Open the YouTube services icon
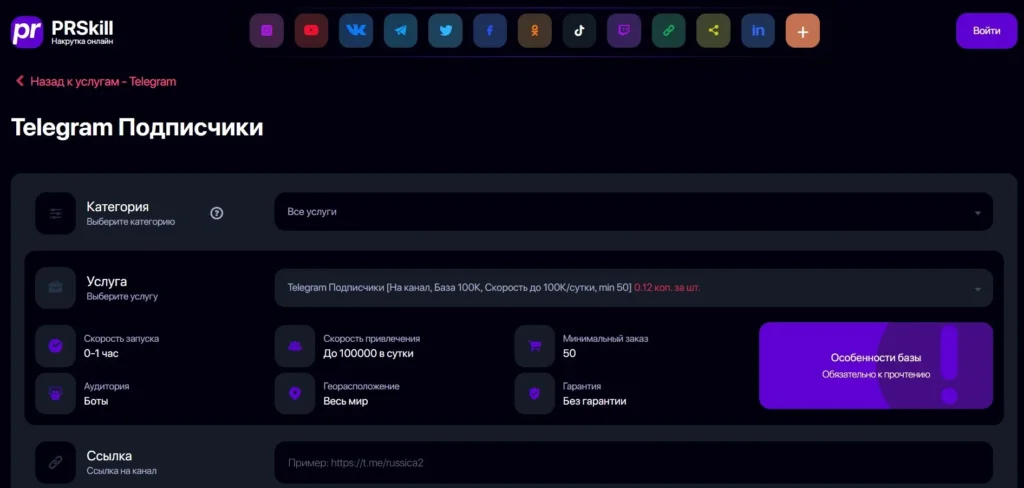The height and width of the screenshot is (488, 1024). tap(311, 31)
